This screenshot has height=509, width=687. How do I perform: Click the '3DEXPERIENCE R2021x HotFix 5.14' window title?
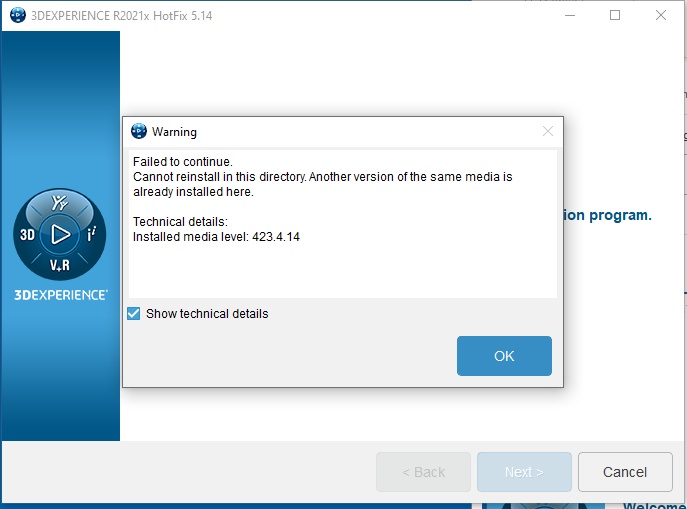pyautogui.click(x=121, y=16)
